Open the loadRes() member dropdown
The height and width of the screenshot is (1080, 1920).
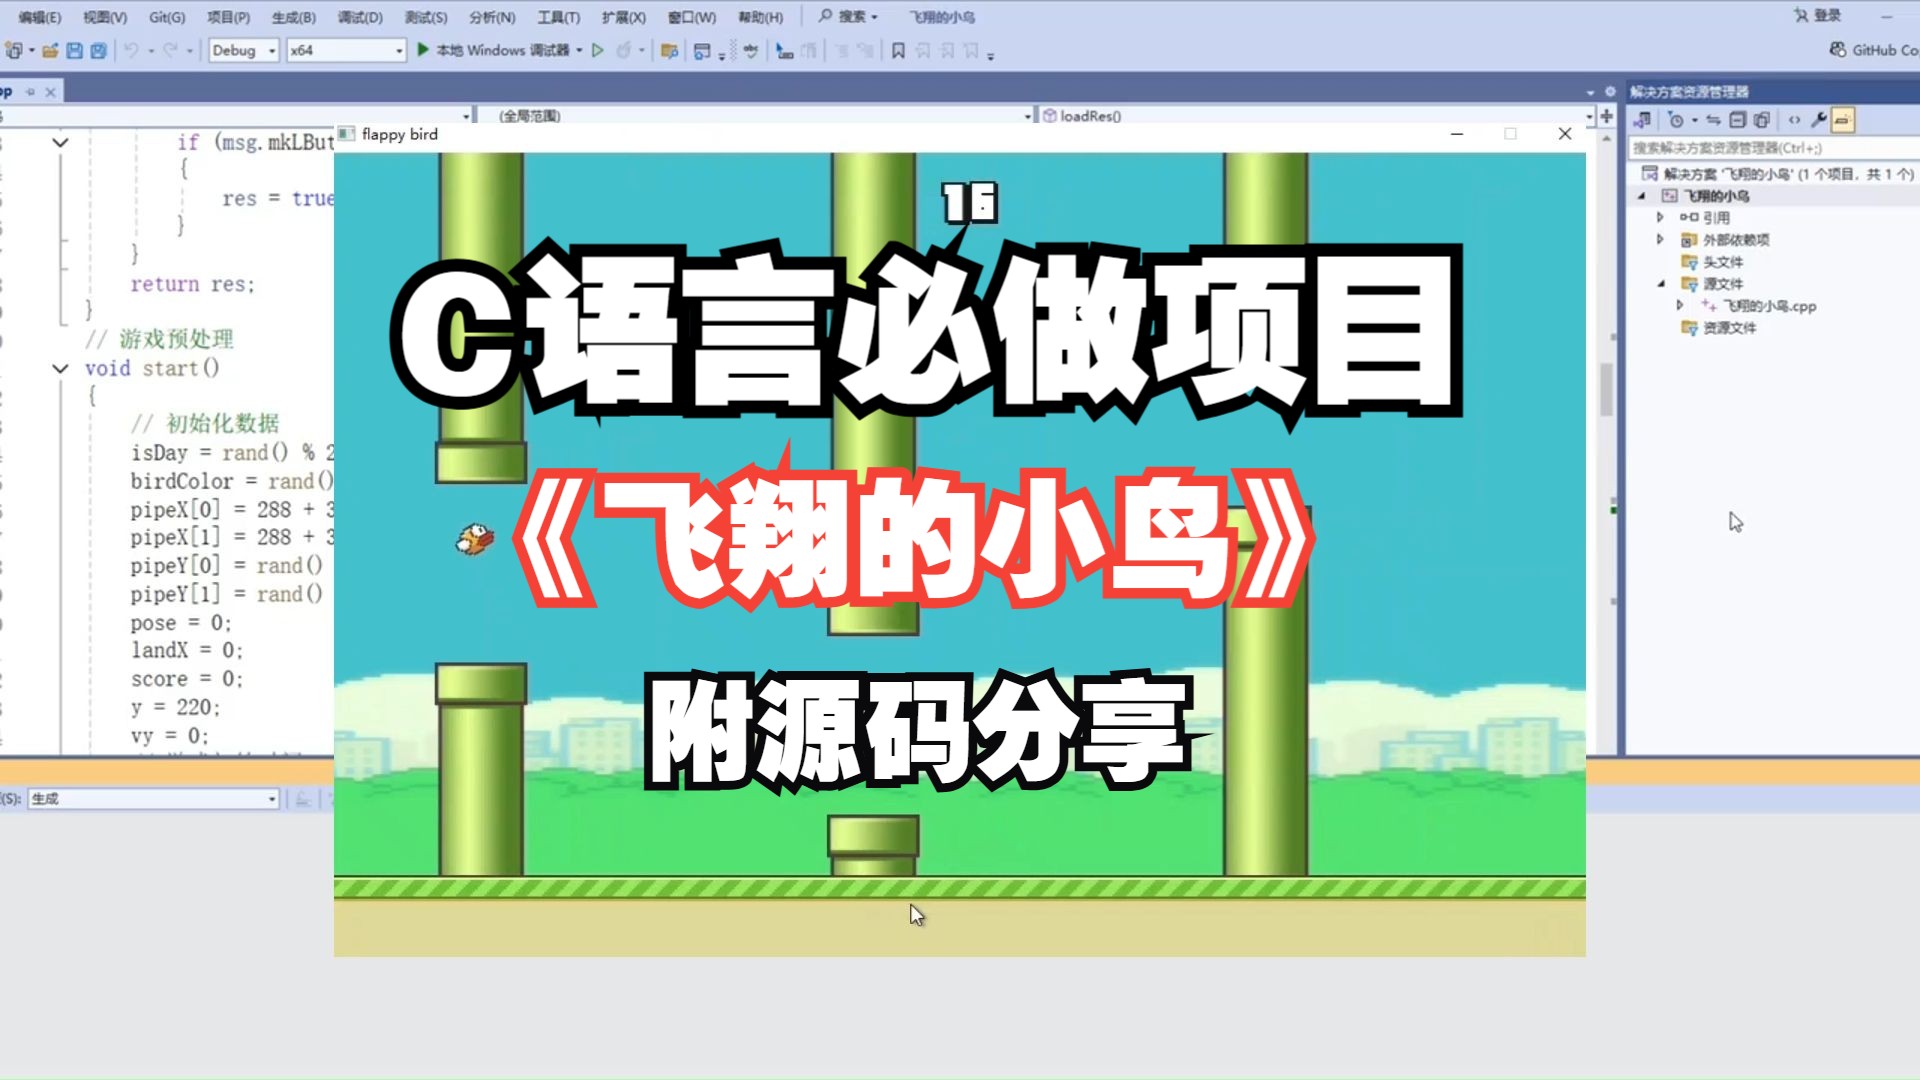click(1317, 116)
